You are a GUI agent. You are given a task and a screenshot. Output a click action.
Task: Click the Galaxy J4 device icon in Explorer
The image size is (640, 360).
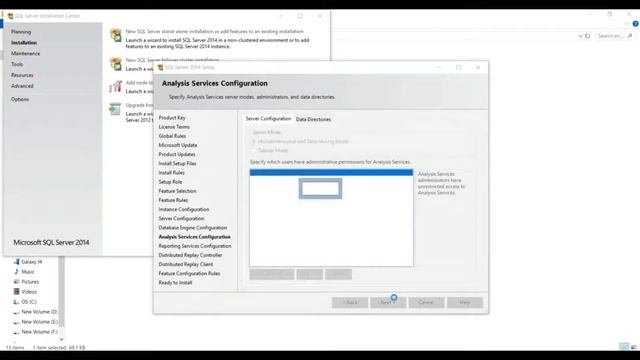pos(17,262)
